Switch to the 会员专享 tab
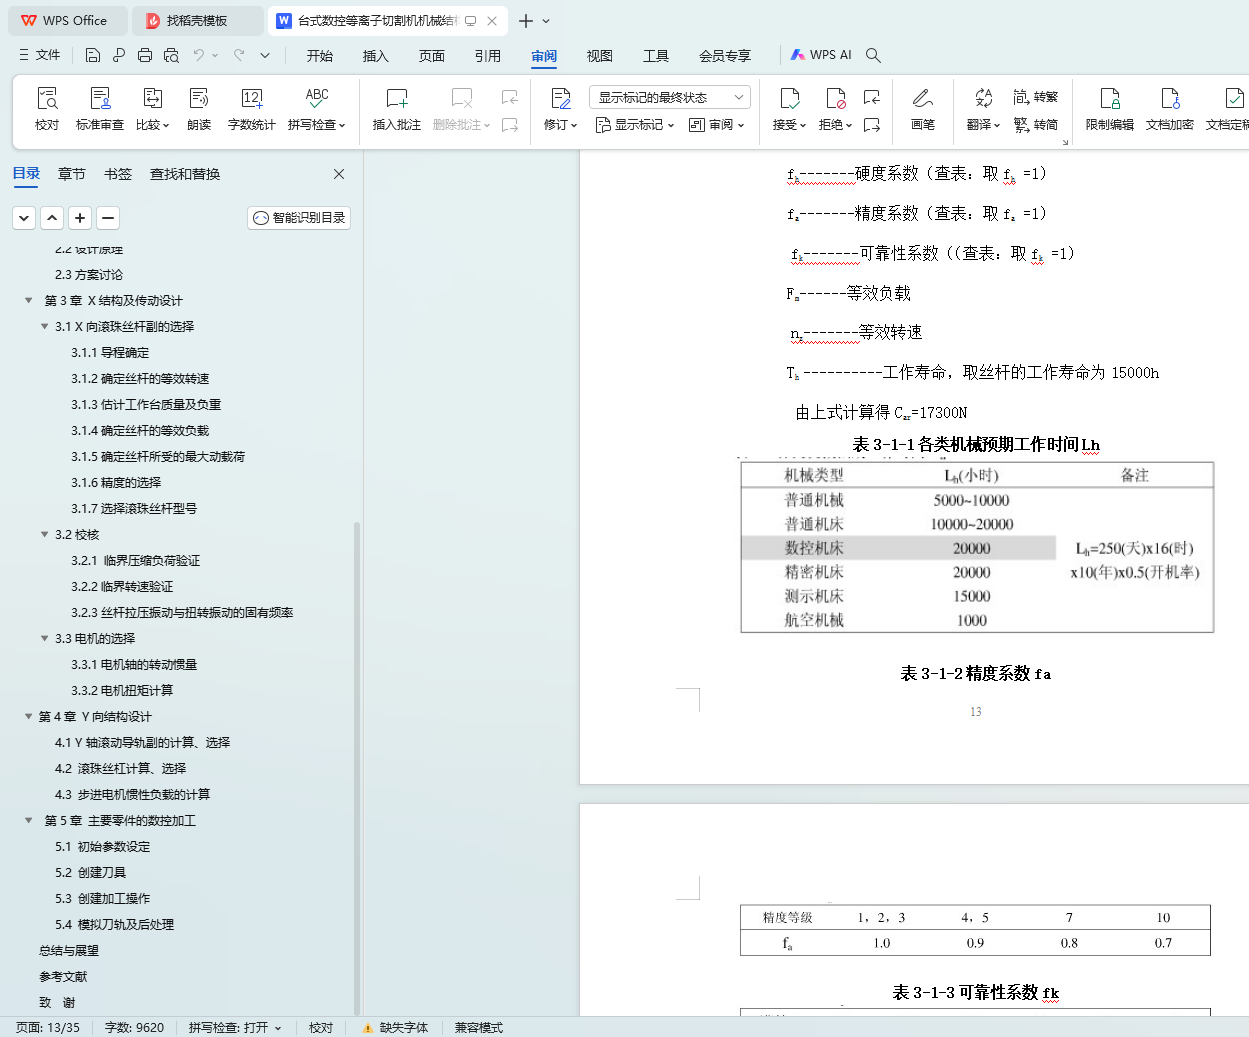 click(725, 56)
